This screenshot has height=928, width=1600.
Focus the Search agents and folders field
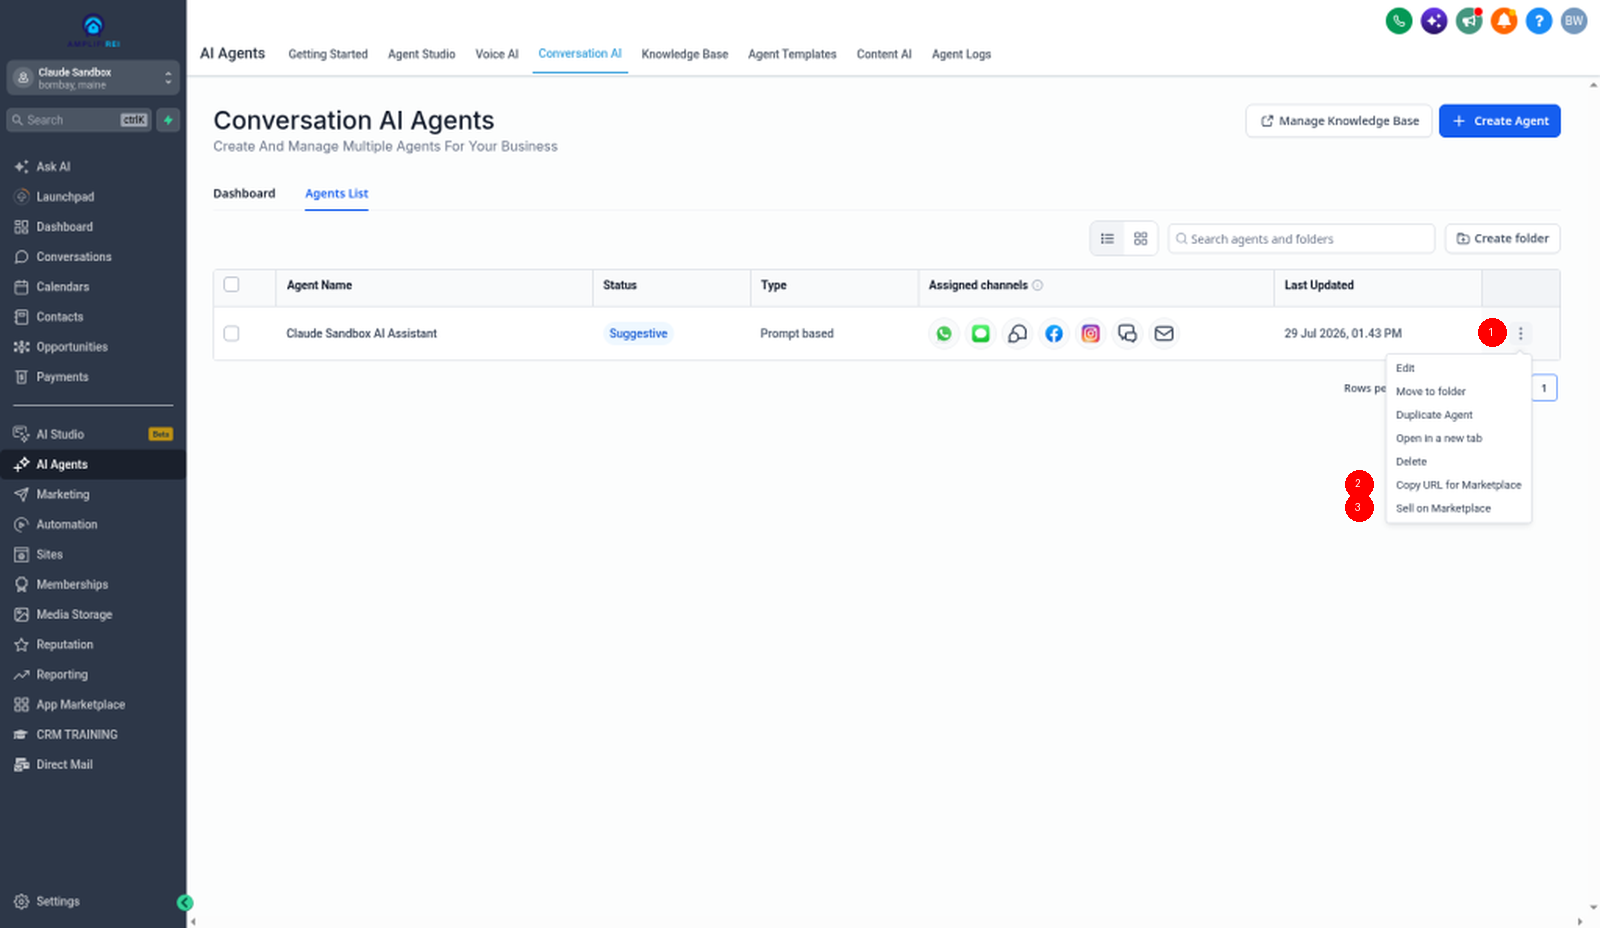(x=1301, y=239)
